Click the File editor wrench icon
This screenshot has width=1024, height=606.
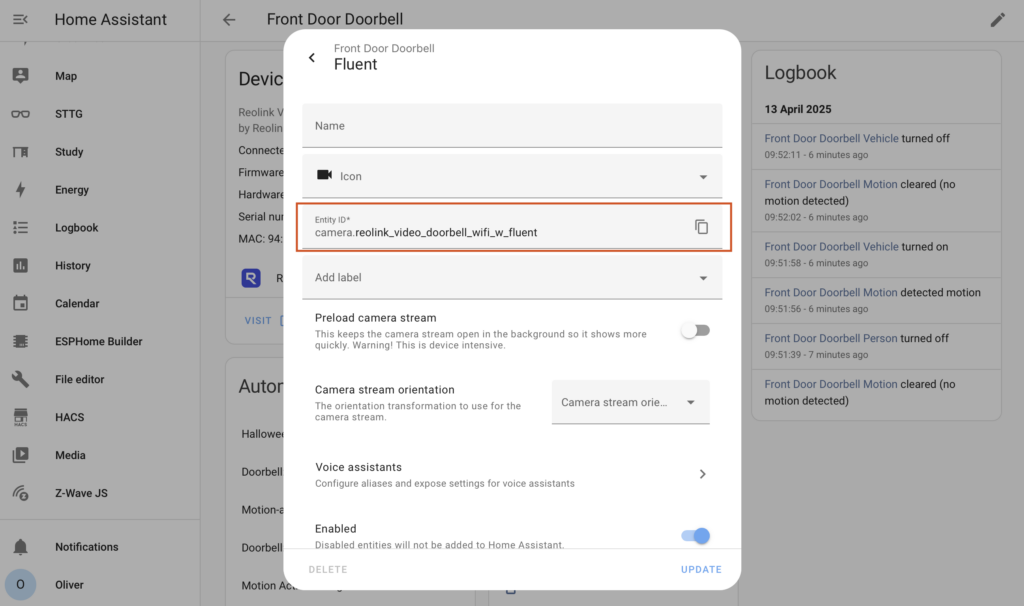click(20, 379)
